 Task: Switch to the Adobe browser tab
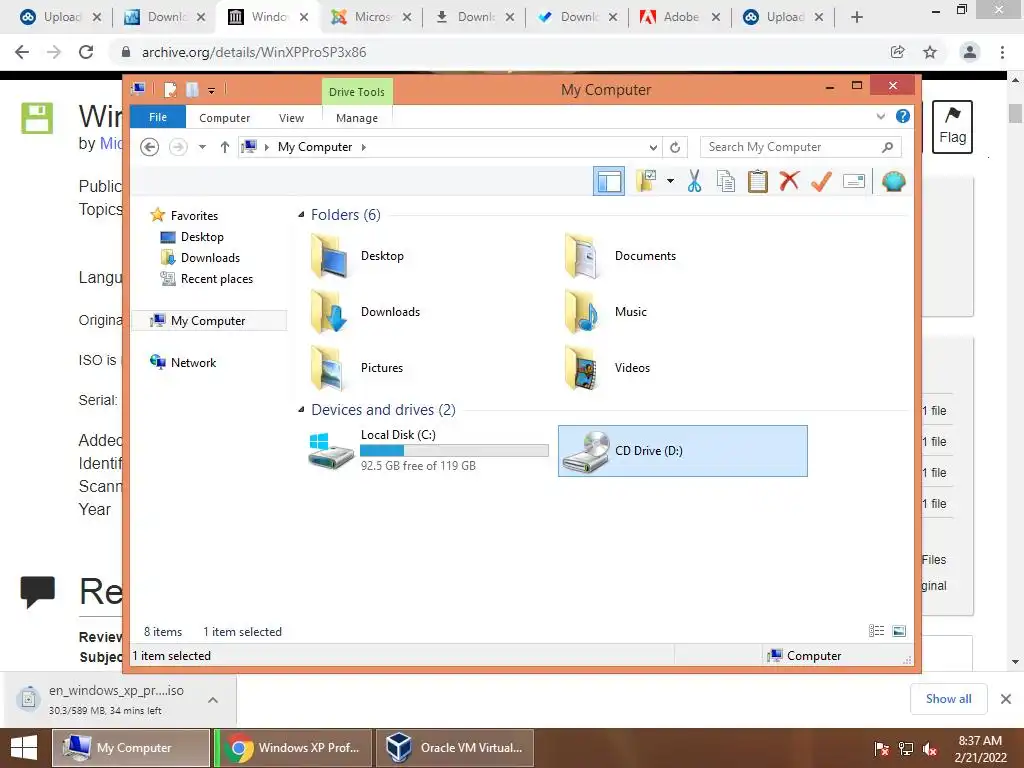pos(679,17)
